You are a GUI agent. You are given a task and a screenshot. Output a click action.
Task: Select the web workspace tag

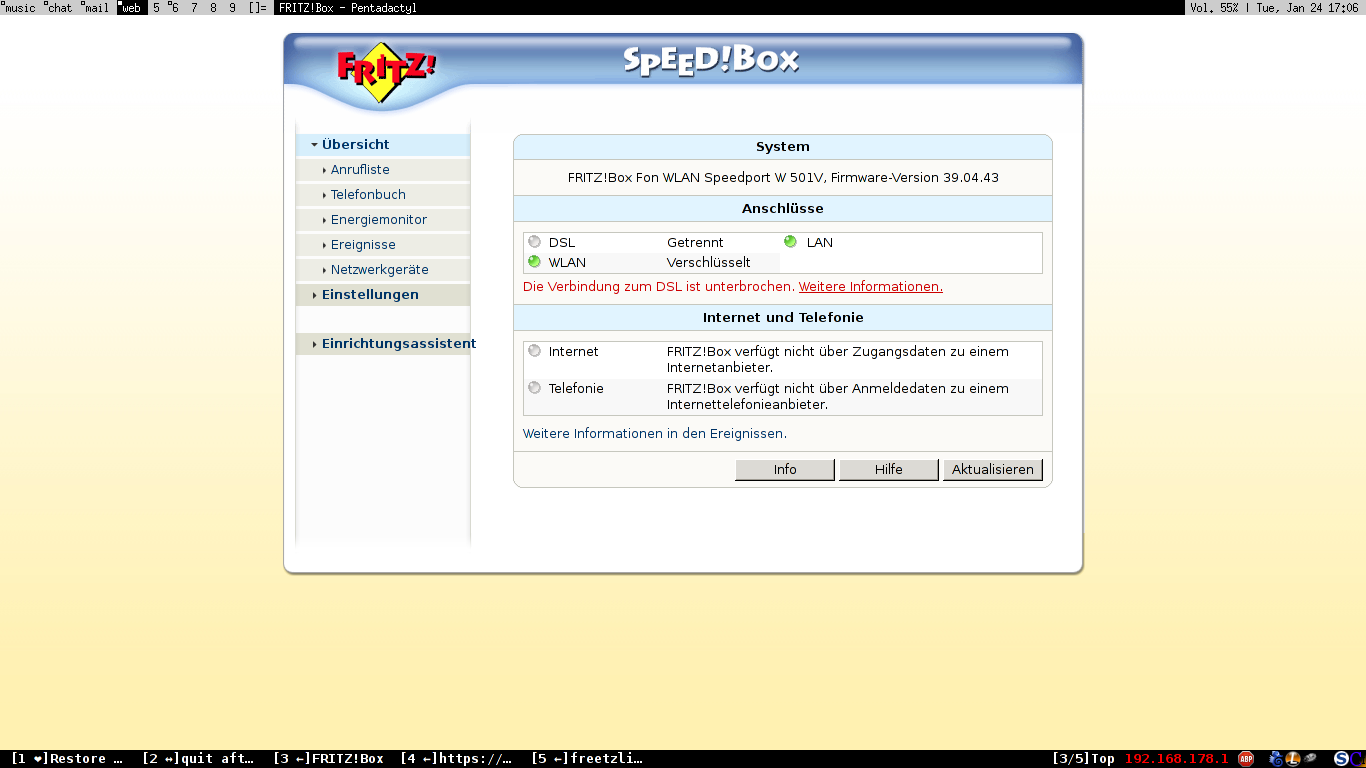tap(131, 7)
